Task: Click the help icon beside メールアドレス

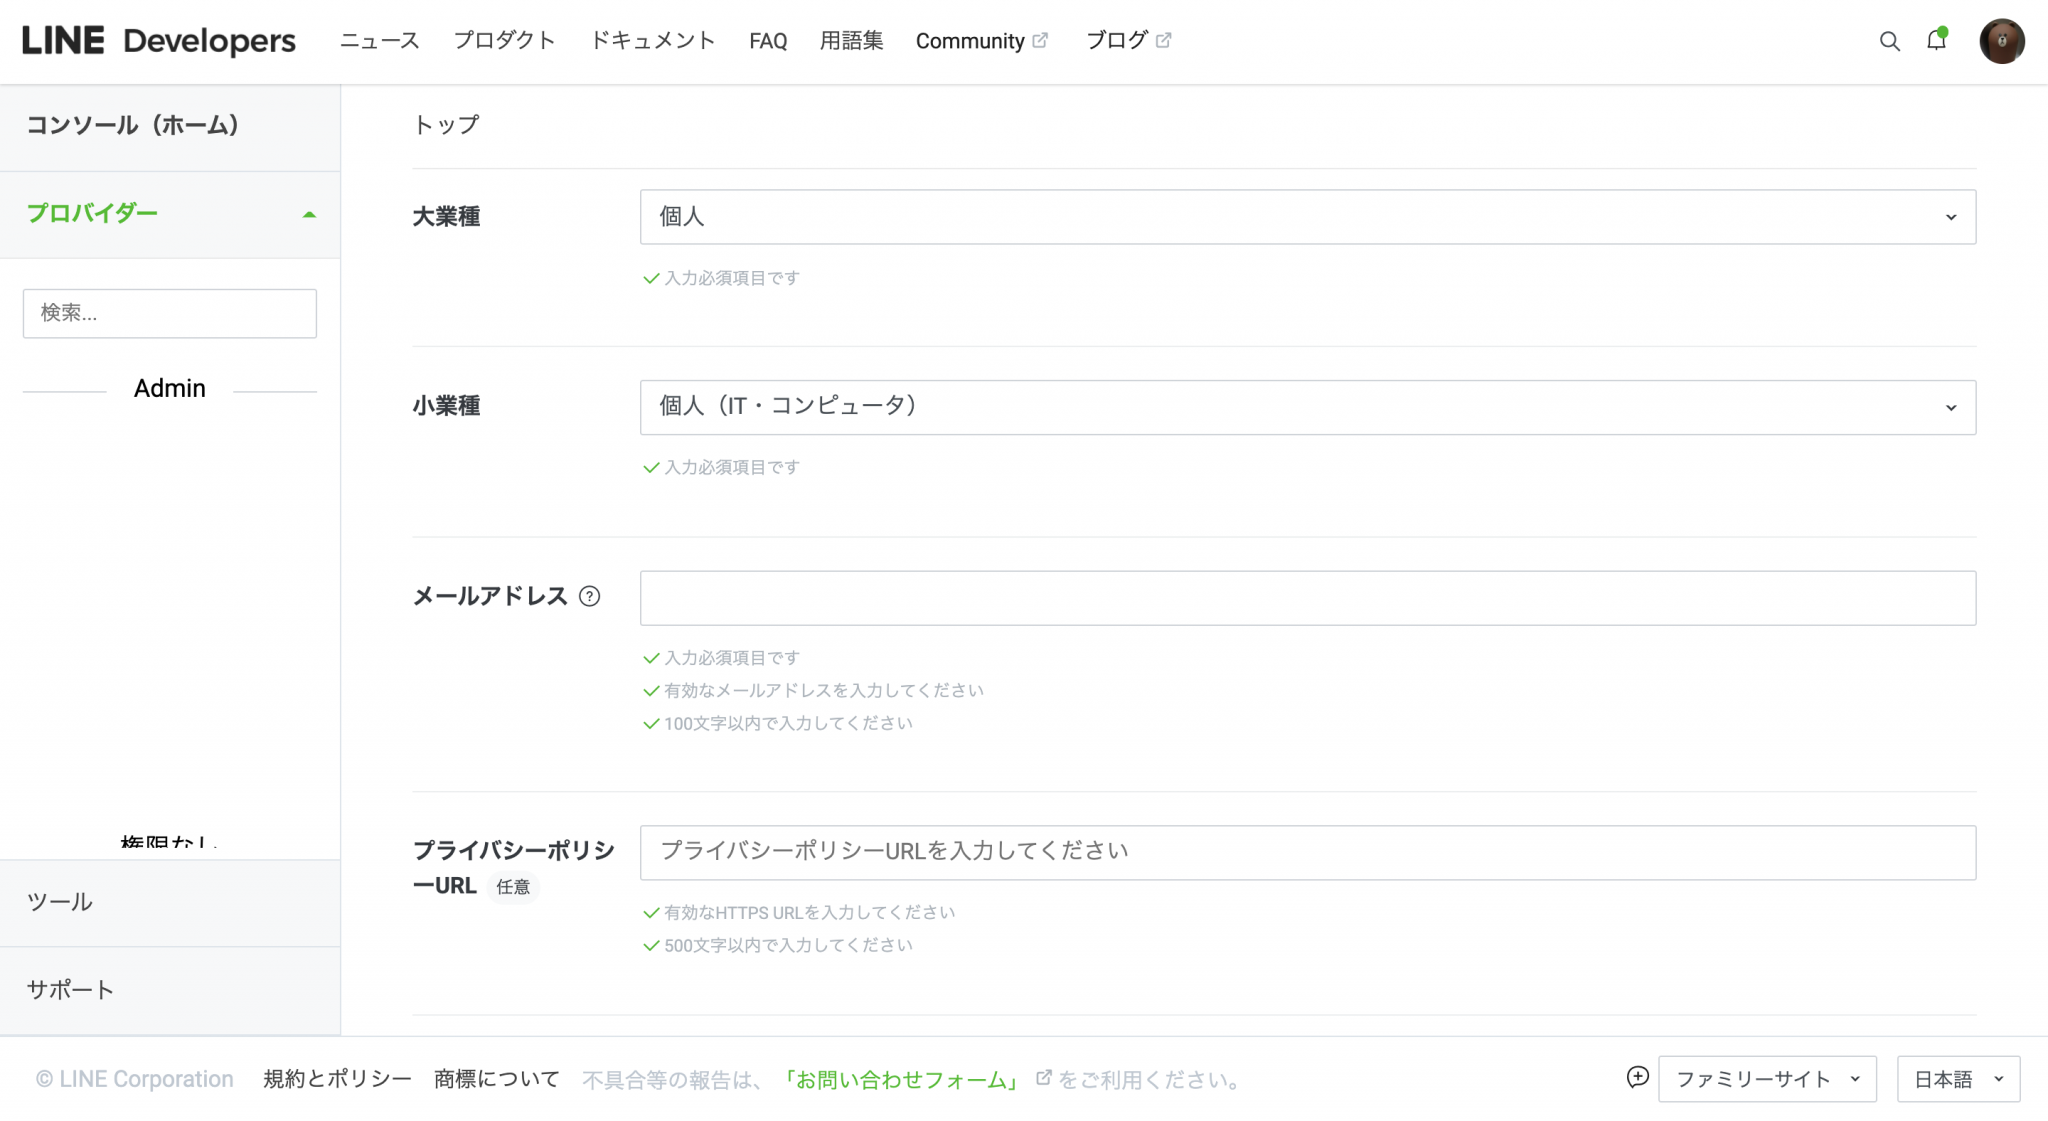Action: [590, 596]
